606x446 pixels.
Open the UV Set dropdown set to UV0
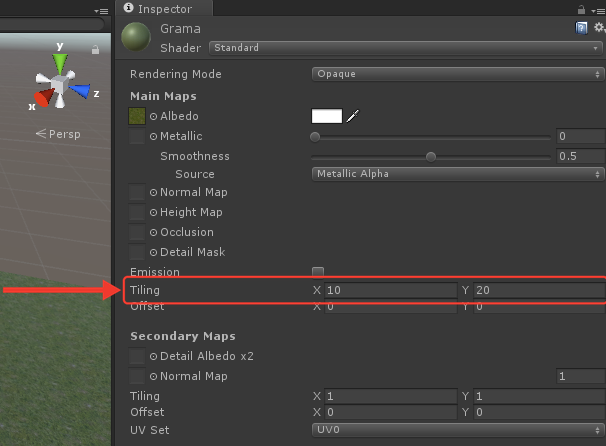[x=458, y=430]
